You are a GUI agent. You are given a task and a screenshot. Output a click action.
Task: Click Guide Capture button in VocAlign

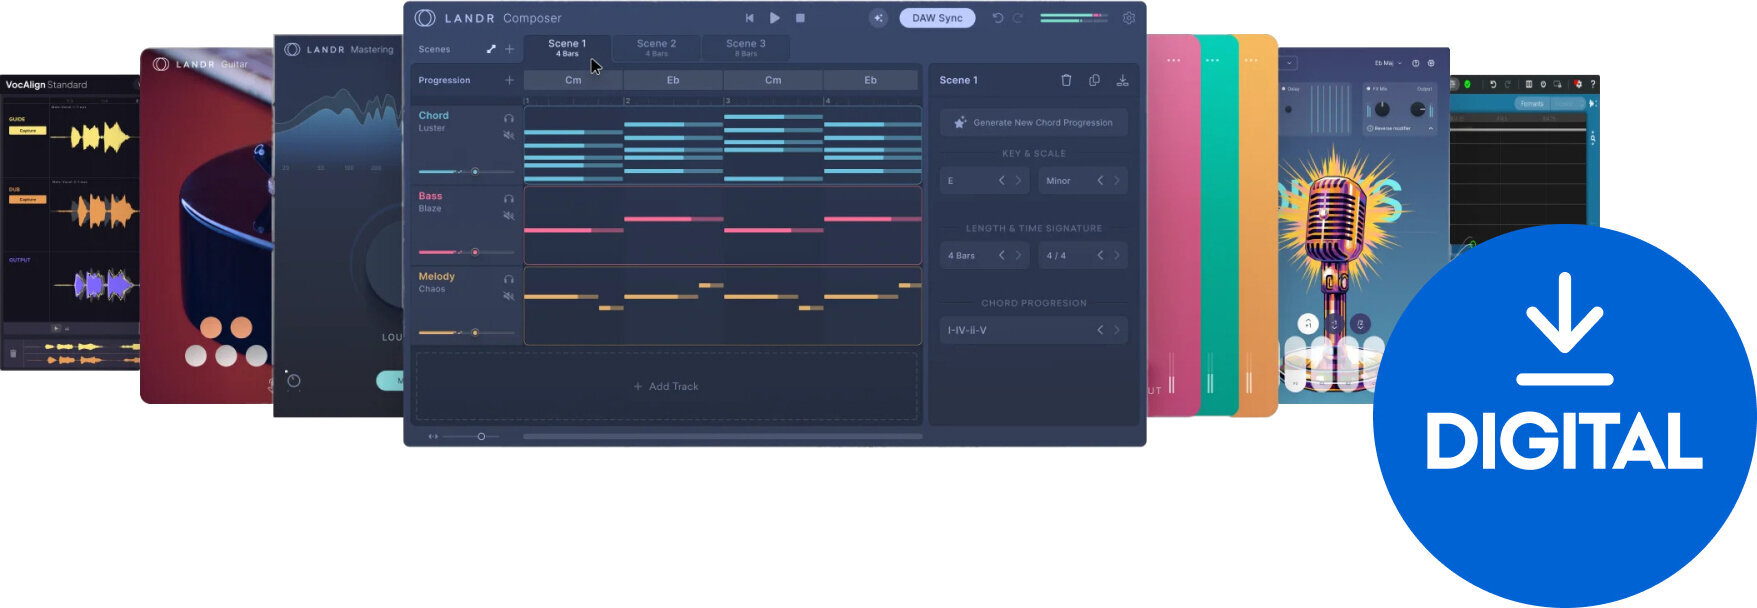[28, 130]
